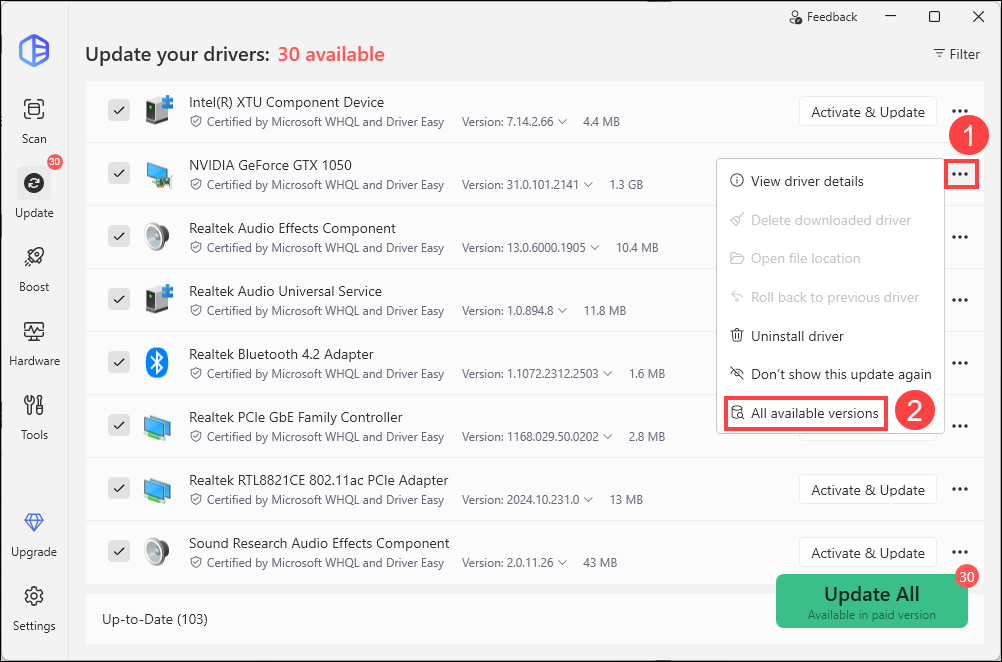Click Activate & Update for Sound Research

(x=868, y=553)
